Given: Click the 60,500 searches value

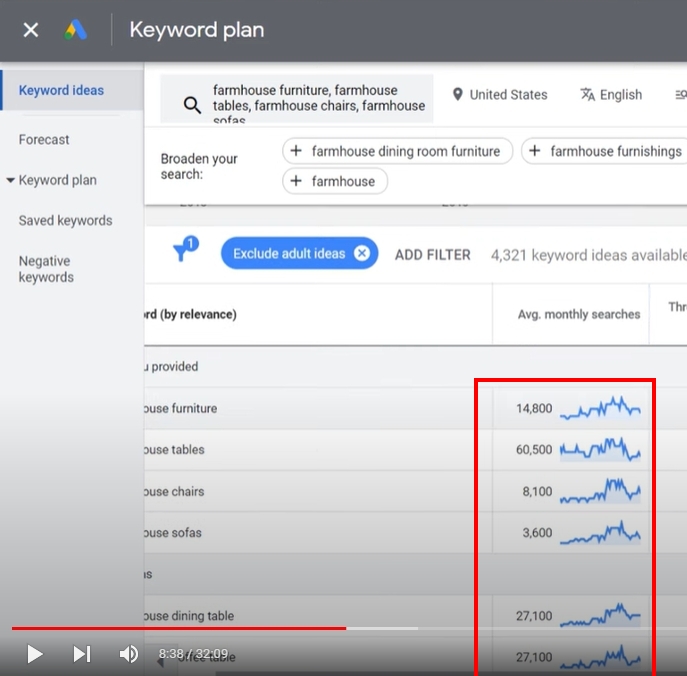Looking at the screenshot, I should [534, 450].
